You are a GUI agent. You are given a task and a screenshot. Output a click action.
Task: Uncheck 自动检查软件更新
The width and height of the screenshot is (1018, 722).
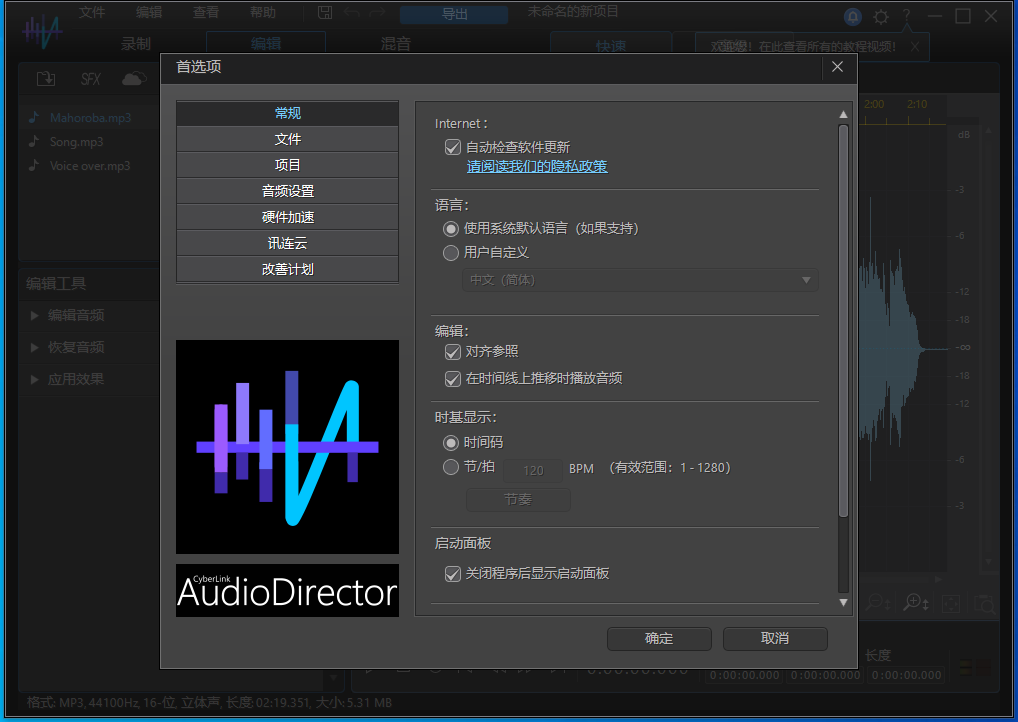click(452, 146)
